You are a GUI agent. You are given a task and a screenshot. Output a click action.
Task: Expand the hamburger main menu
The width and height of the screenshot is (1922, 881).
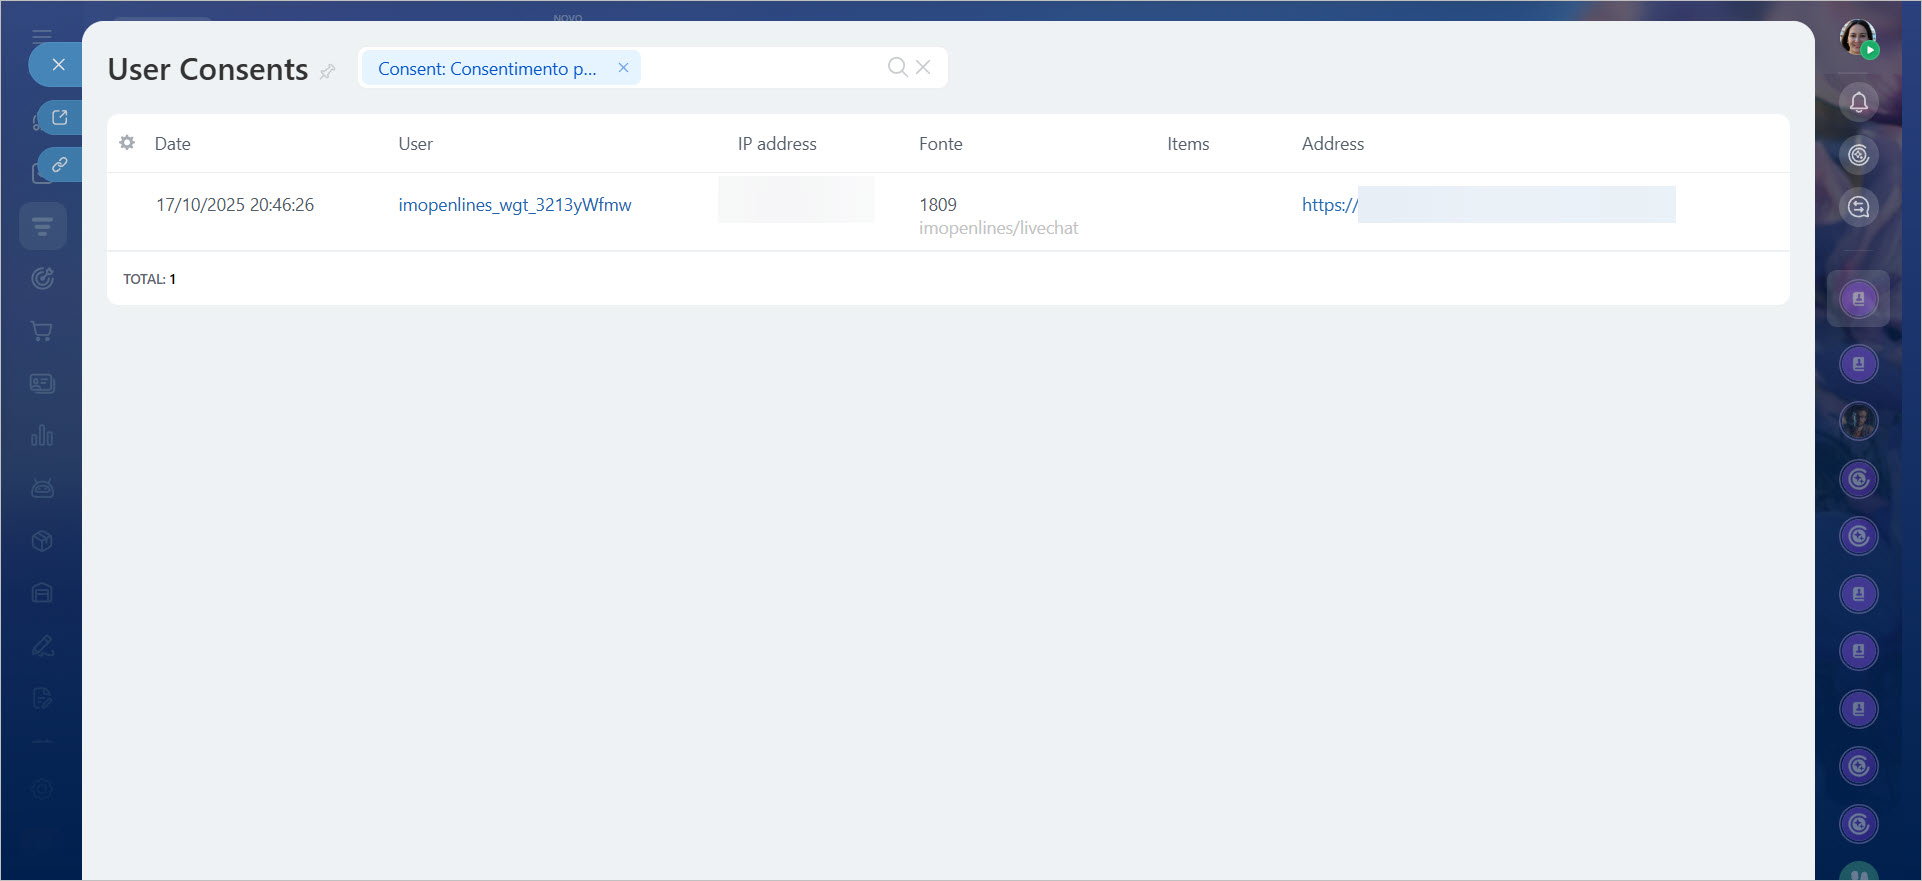(x=42, y=35)
